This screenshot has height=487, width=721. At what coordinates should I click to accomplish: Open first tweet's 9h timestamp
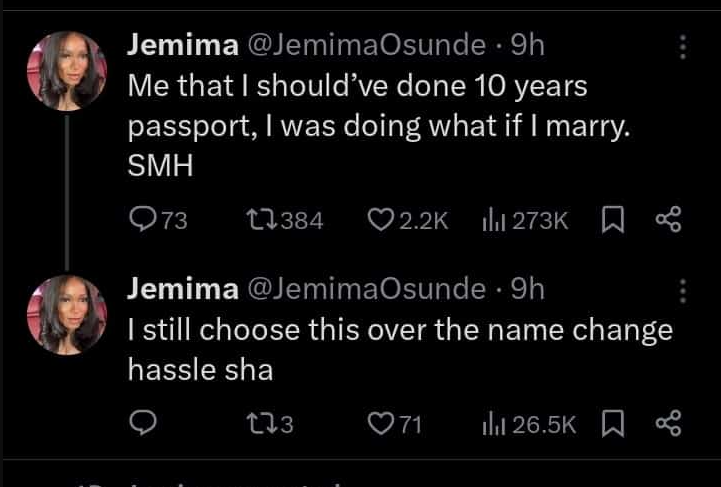[x=526, y=46]
